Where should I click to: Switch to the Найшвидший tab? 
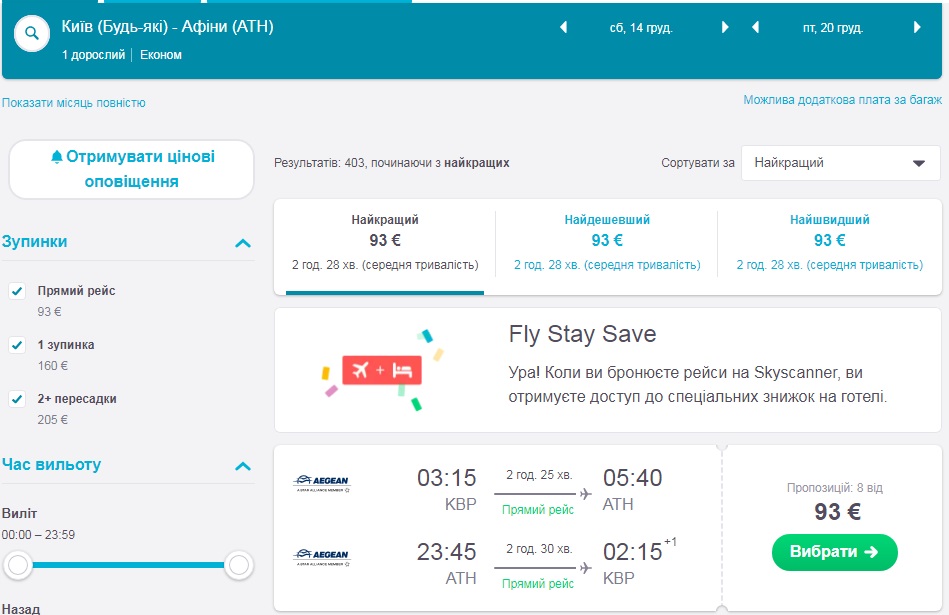(x=829, y=241)
